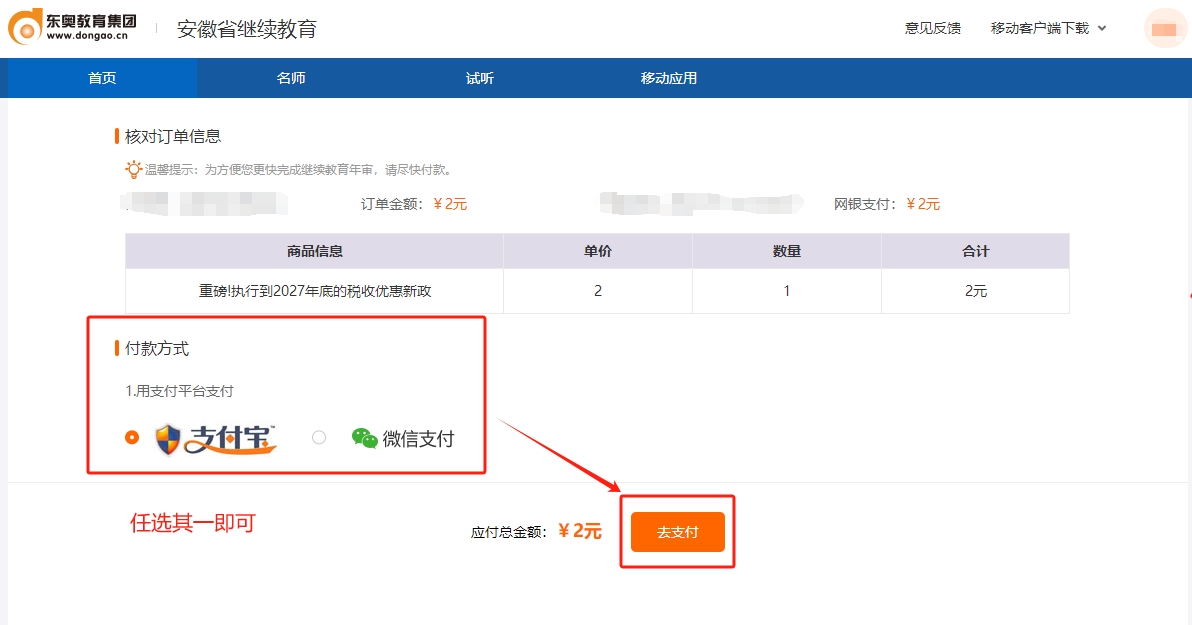Select the WeChat Pay radio button
The image size is (1192, 625).
pos(318,437)
